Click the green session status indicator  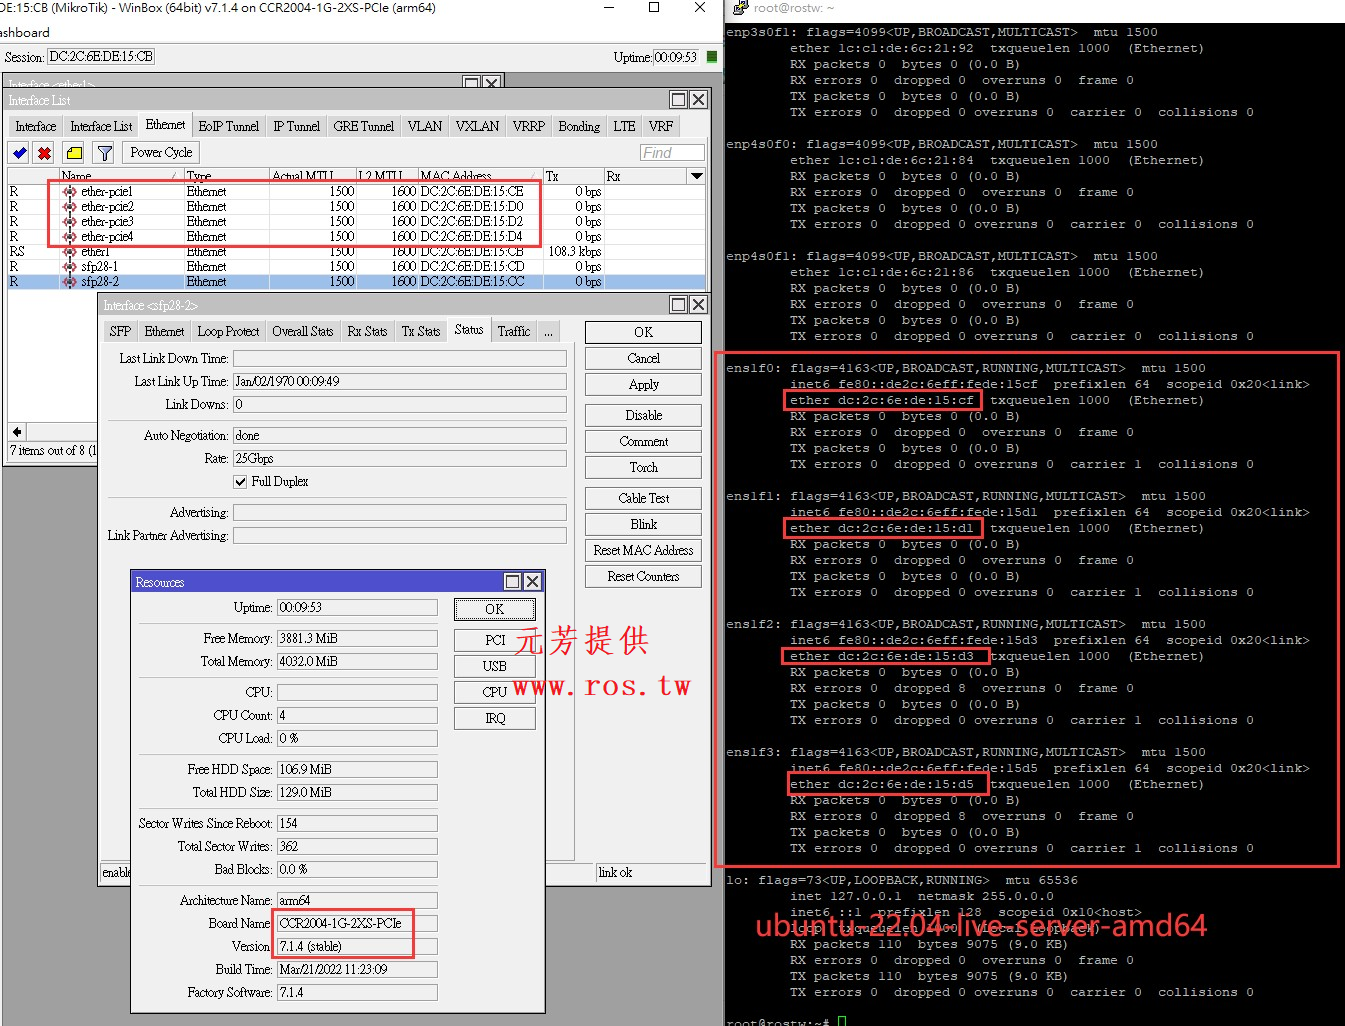tap(712, 57)
